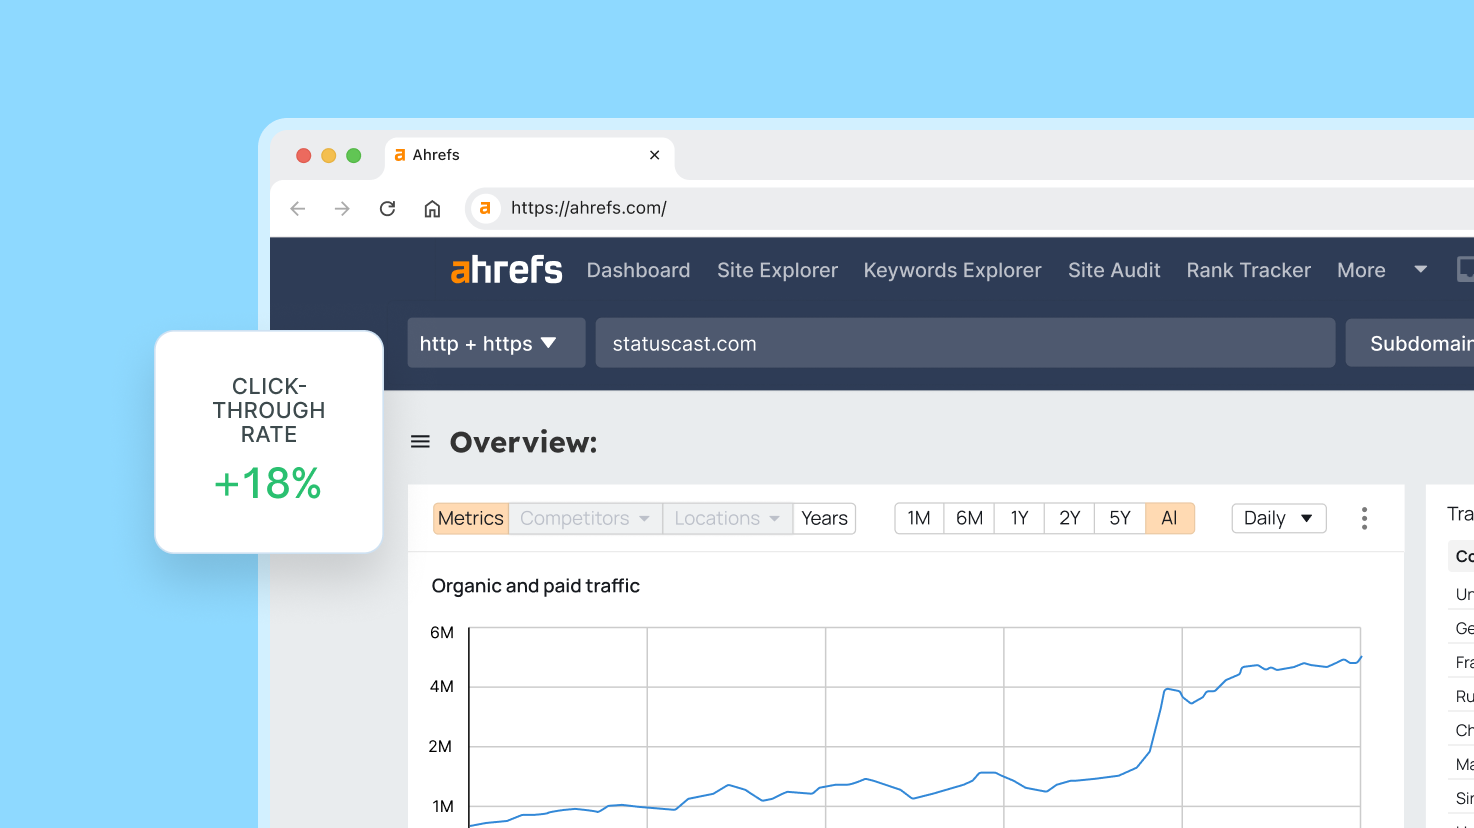The image size is (1474, 828).
Task: Set the chart range to 5Y
Action: tap(1120, 518)
